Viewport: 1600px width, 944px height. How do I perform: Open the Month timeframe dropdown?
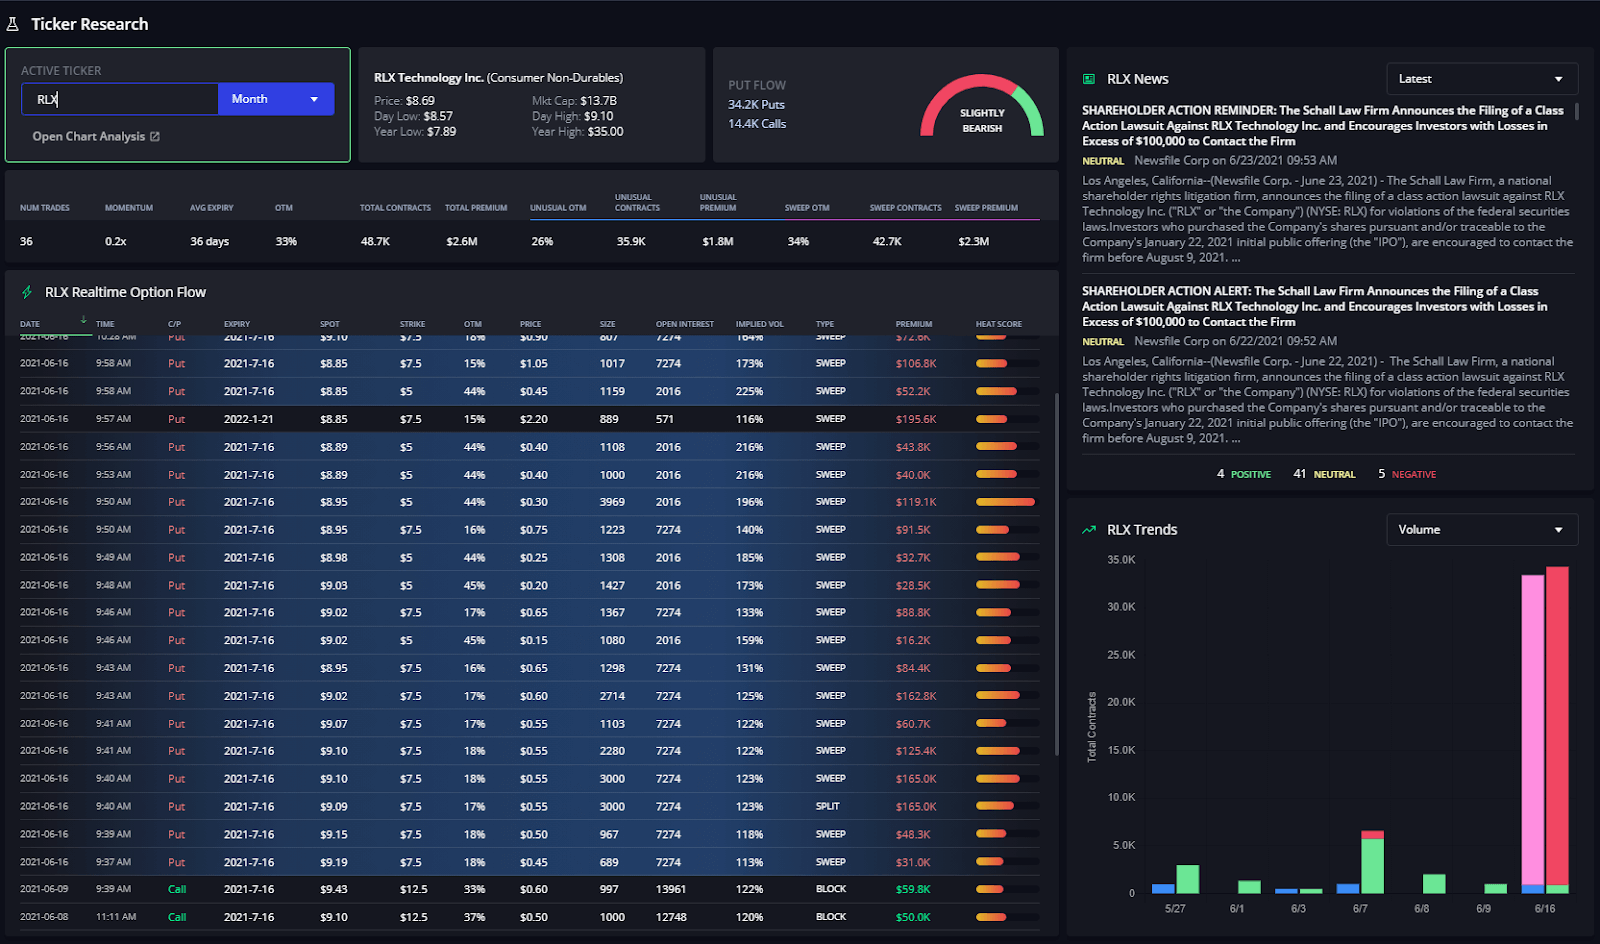pos(276,99)
